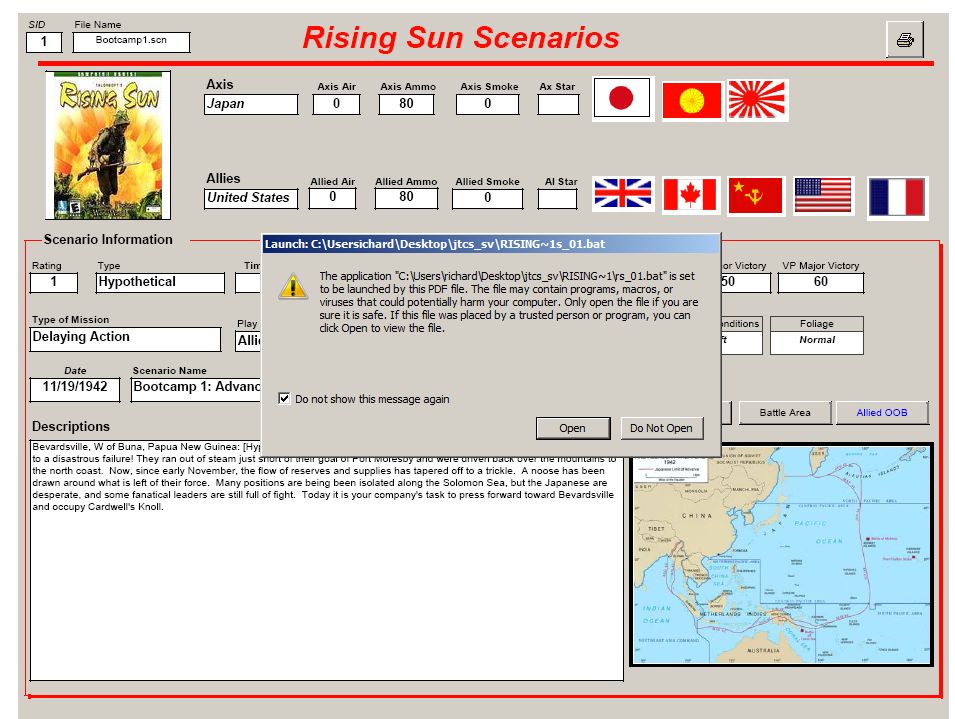The width and height of the screenshot is (955, 719).
Task: Select the Japanese rising sun rays flag
Action: 758,100
